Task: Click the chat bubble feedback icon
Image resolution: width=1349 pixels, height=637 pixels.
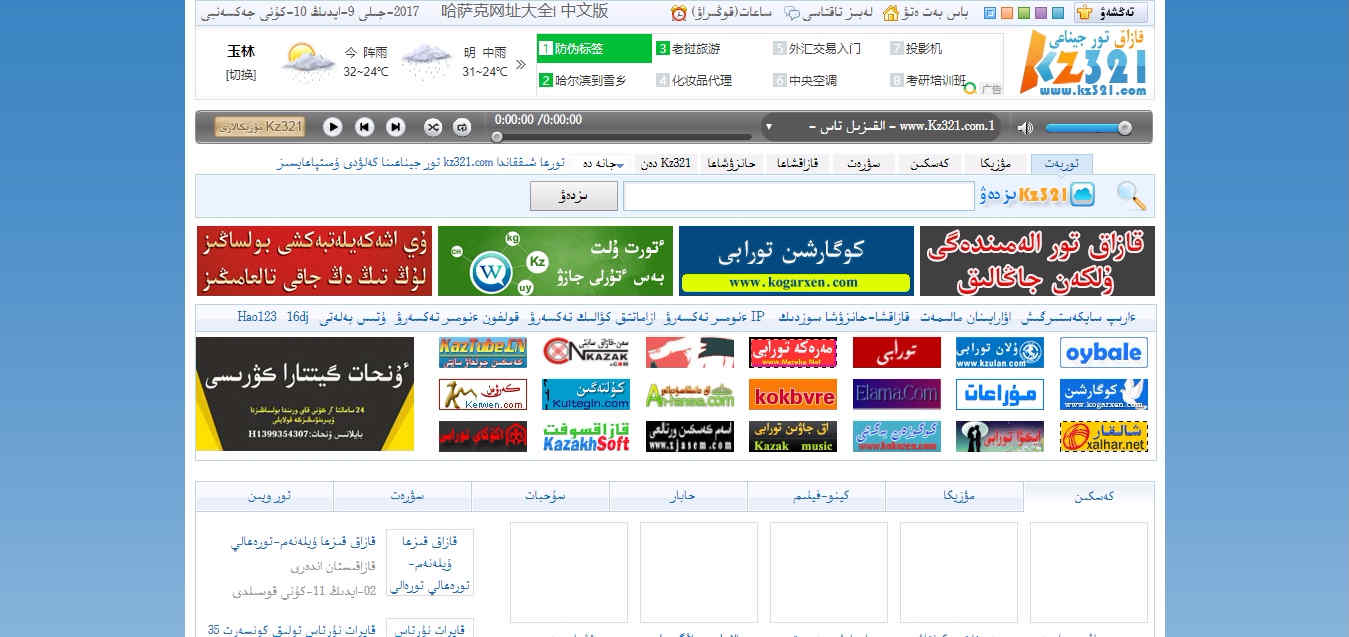Action: click(x=792, y=13)
